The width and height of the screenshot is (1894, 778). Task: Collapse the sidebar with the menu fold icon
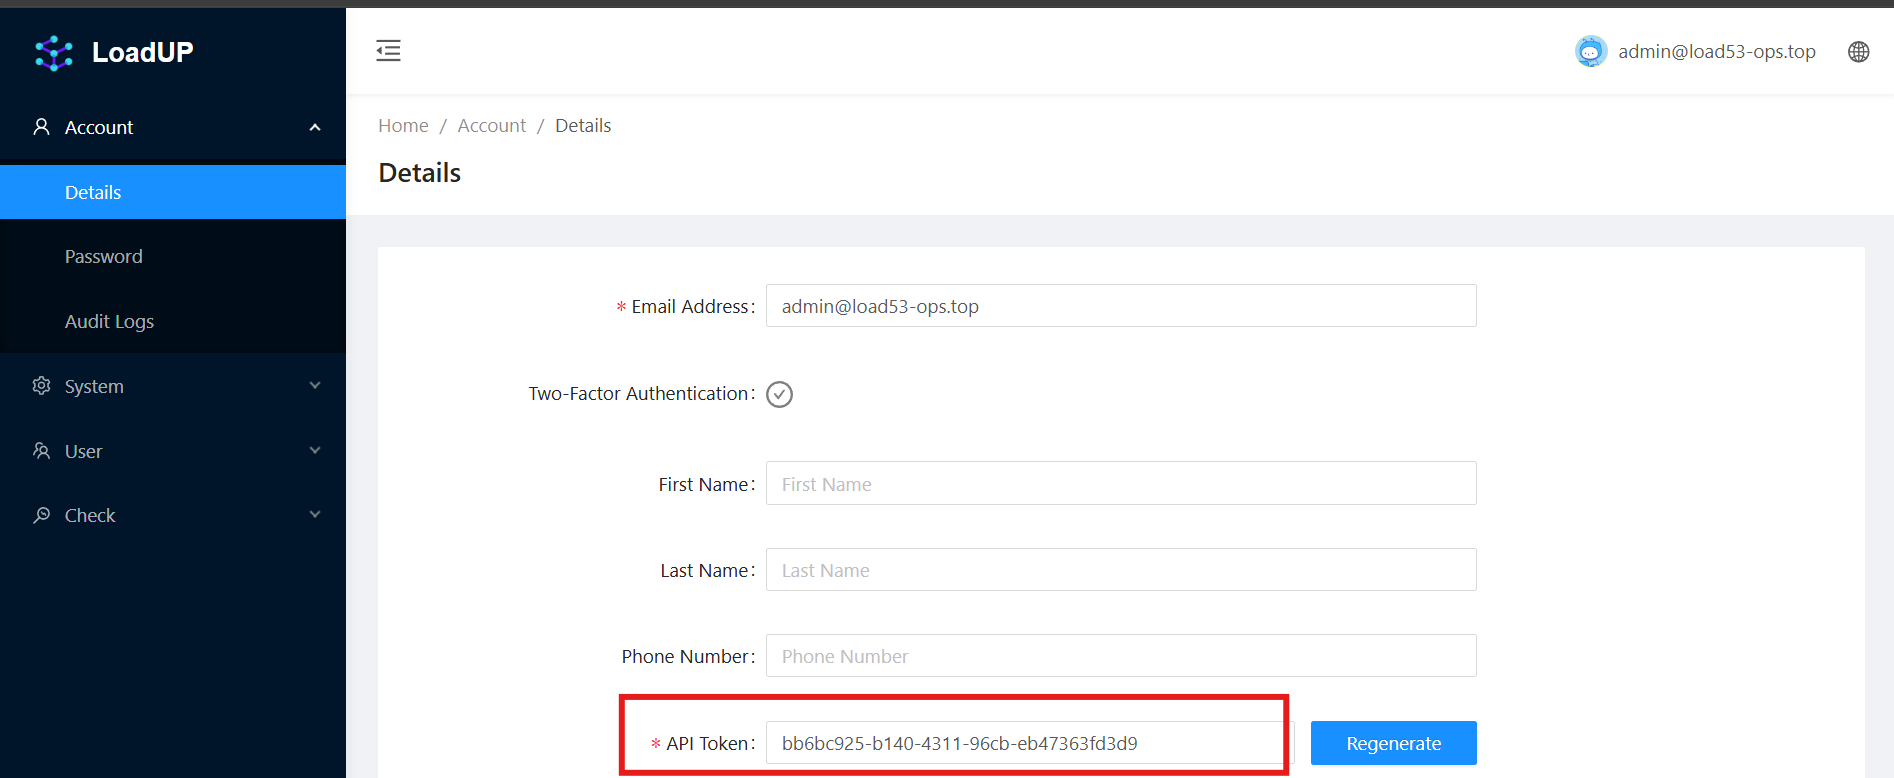click(x=388, y=51)
